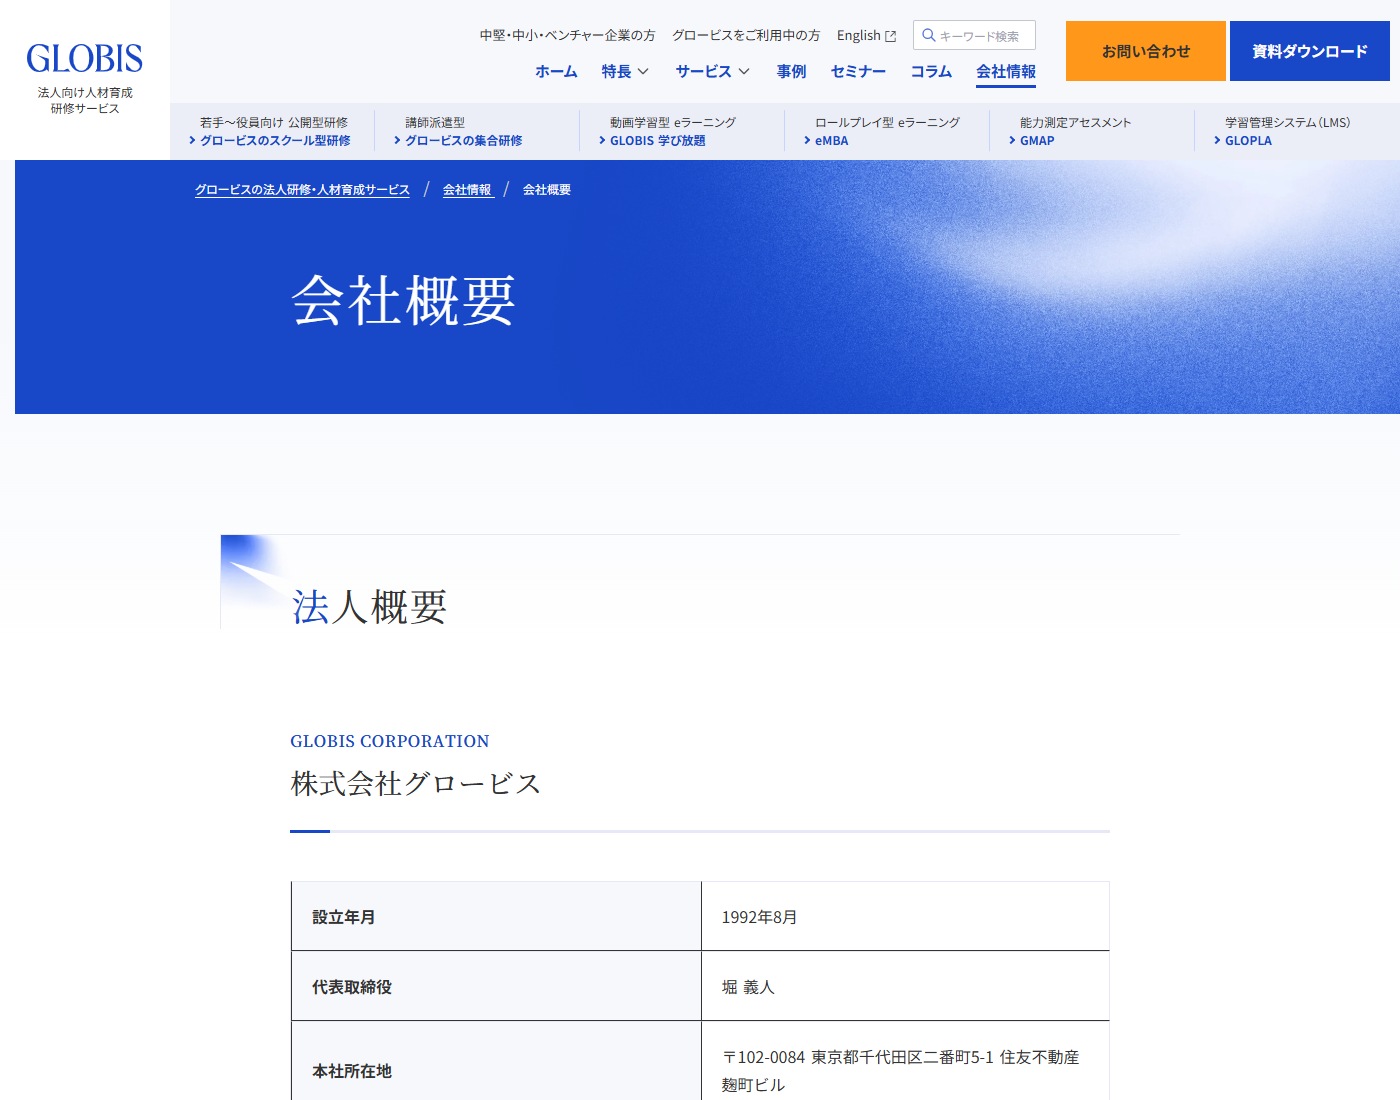Open GMAP assessment link
The height and width of the screenshot is (1100, 1400).
click(1037, 141)
